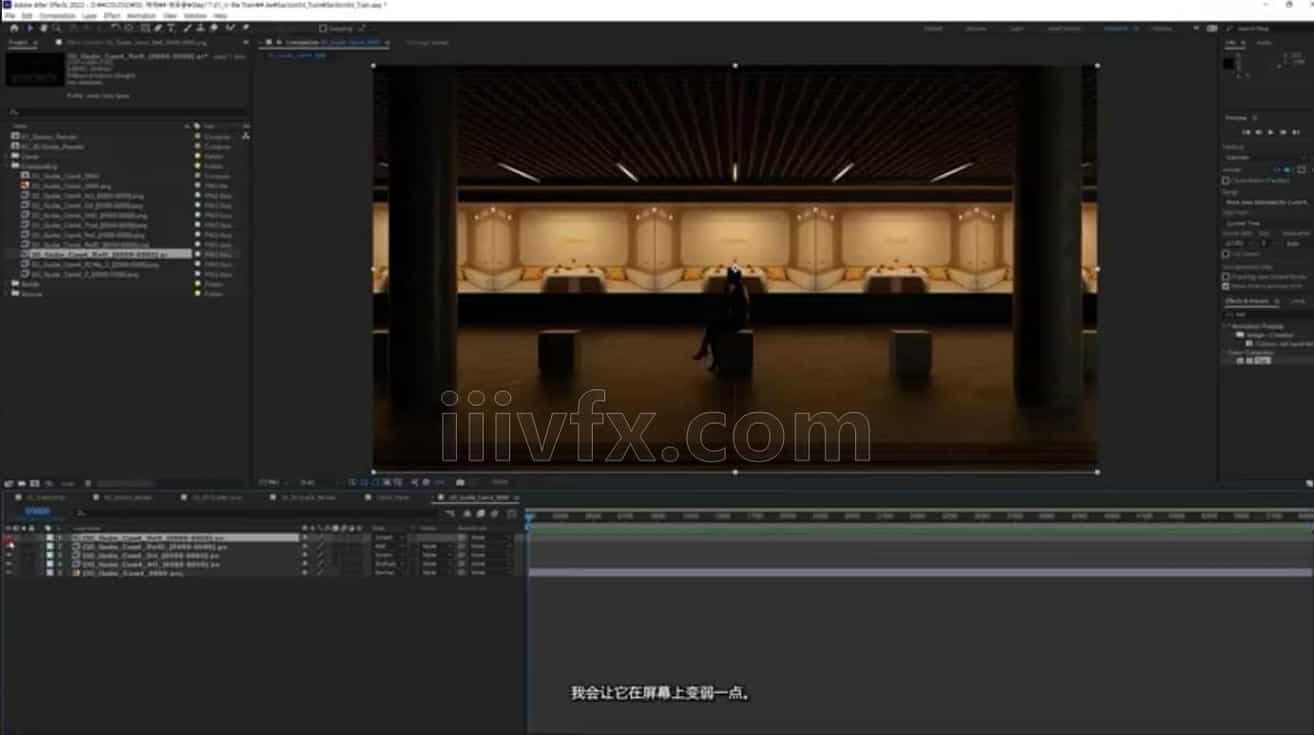Hide layer 2 with its eye toggle
1314x735 pixels.
[x=9, y=547]
